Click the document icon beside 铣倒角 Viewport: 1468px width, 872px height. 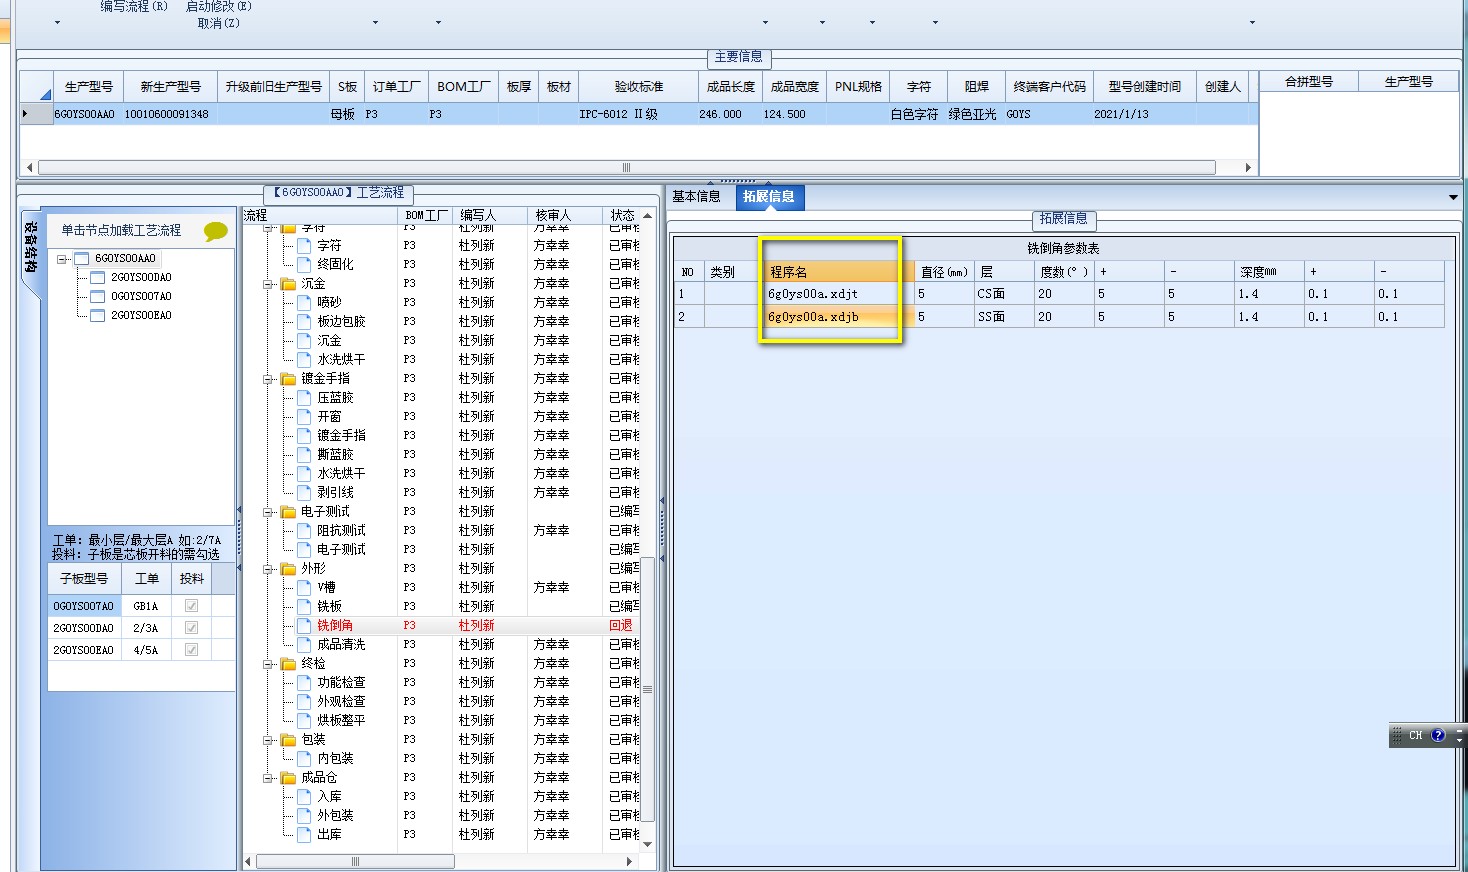(304, 626)
